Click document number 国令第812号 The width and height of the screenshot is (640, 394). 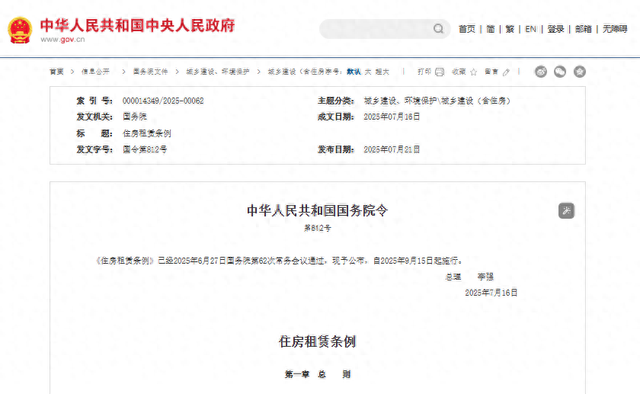click(145, 149)
